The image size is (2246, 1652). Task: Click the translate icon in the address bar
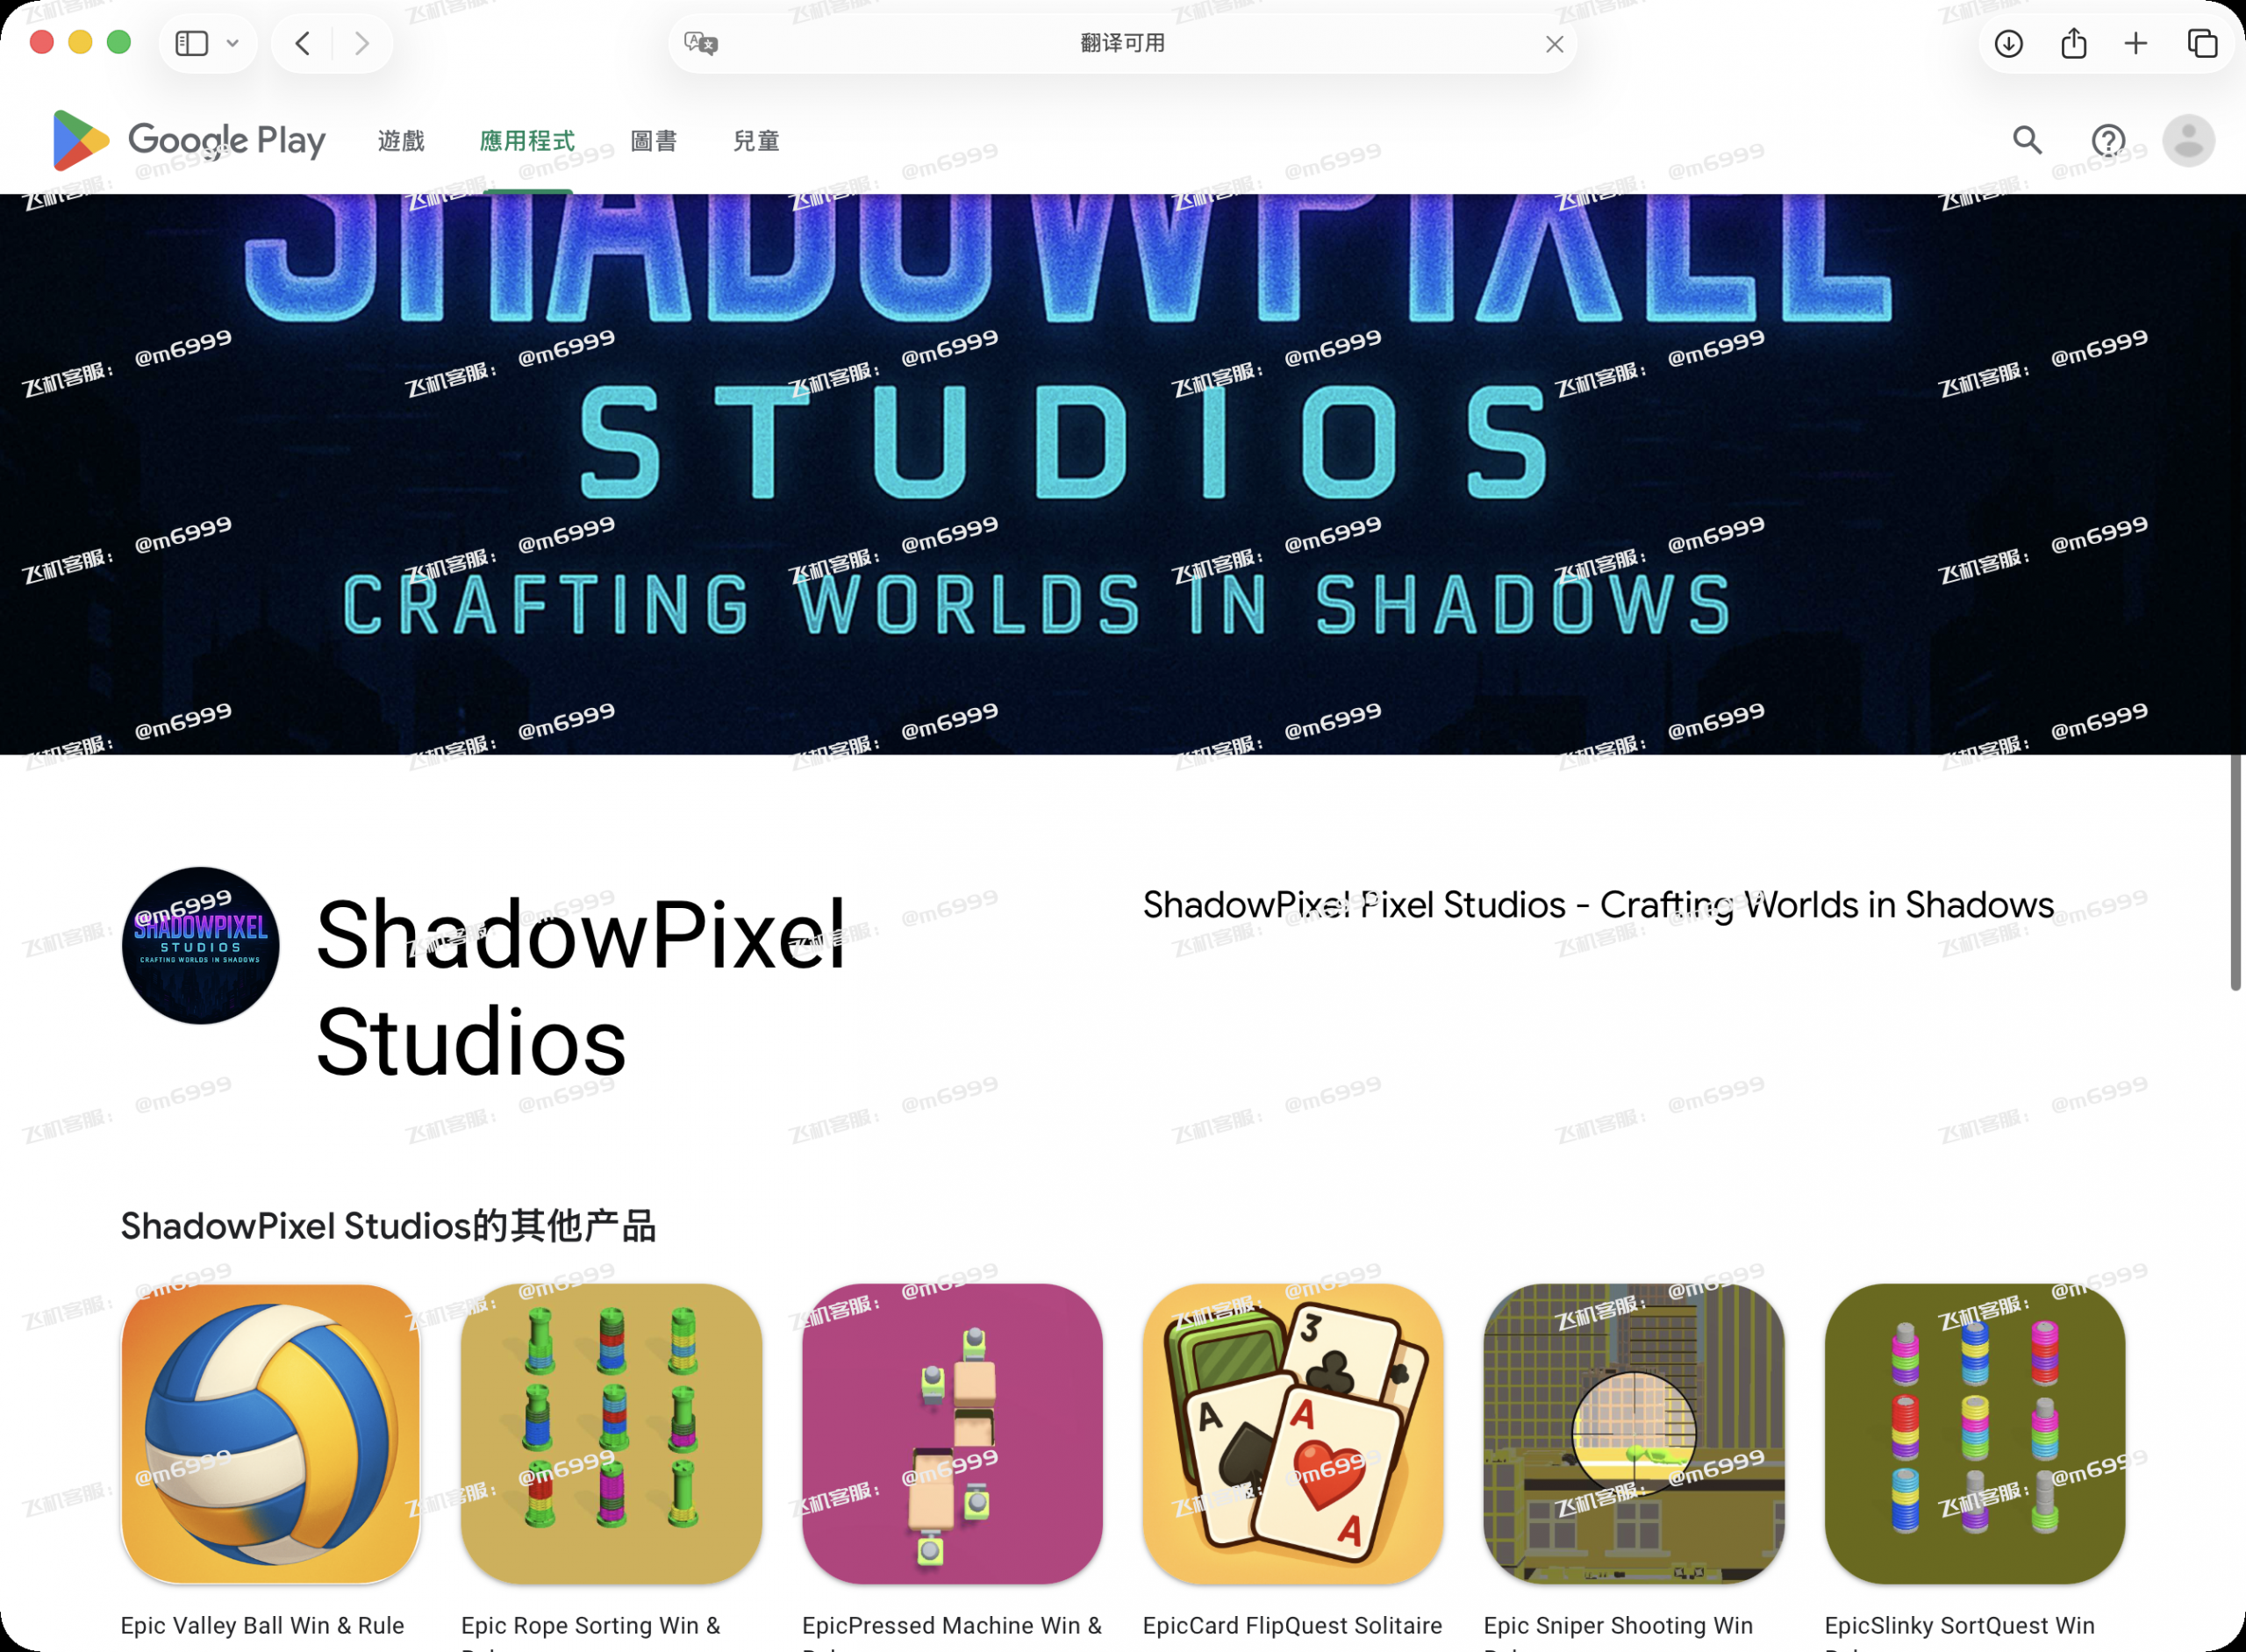(x=701, y=43)
